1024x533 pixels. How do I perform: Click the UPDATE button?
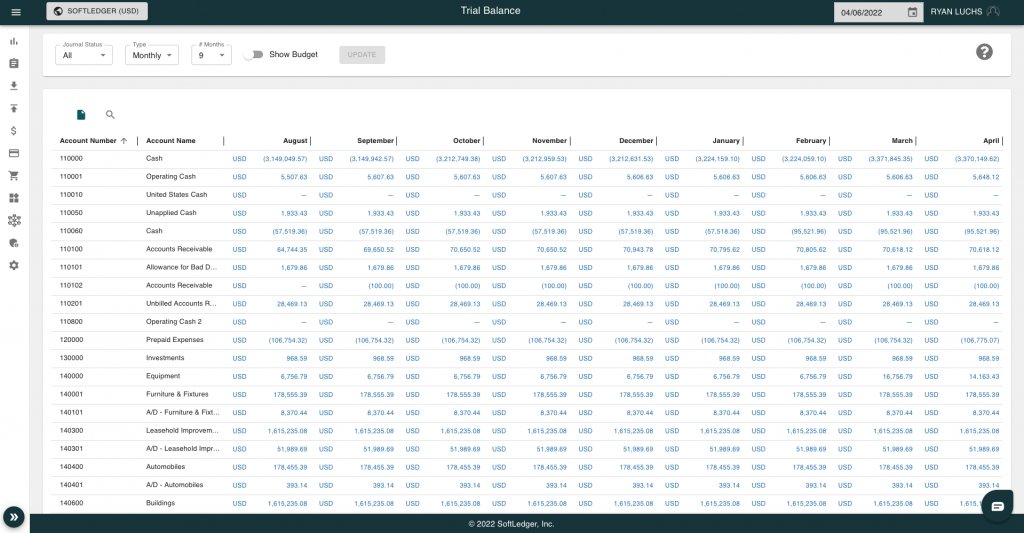[x=362, y=55]
